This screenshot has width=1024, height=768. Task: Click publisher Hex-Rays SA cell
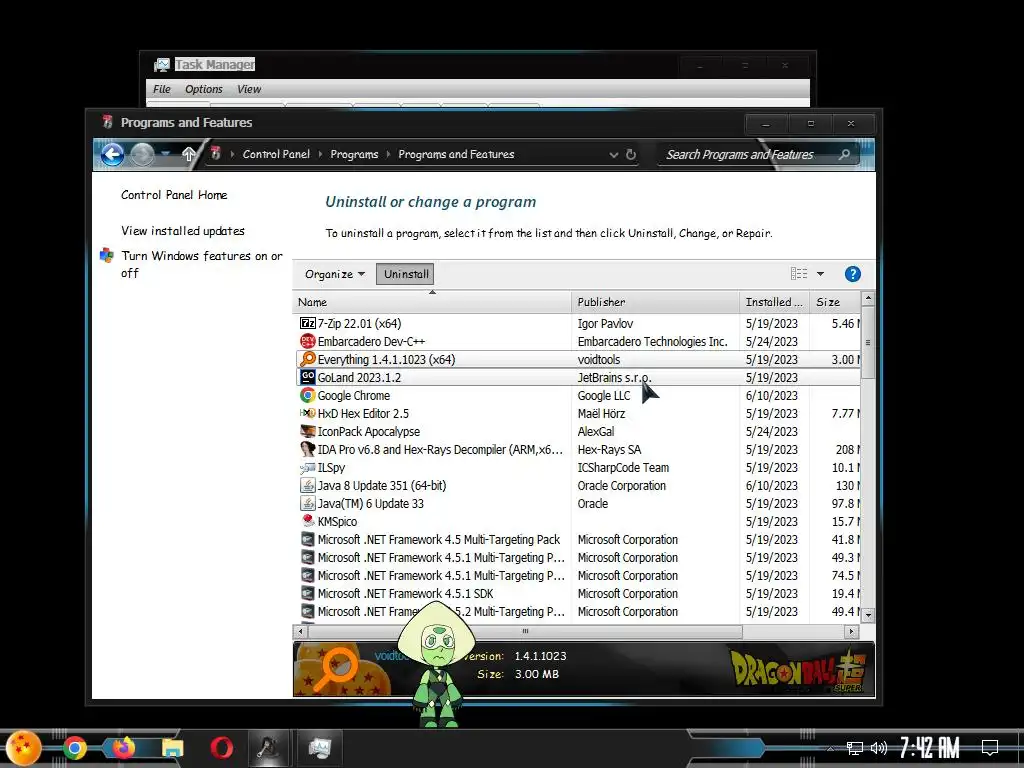pyautogui.click(x=609, y=450)
